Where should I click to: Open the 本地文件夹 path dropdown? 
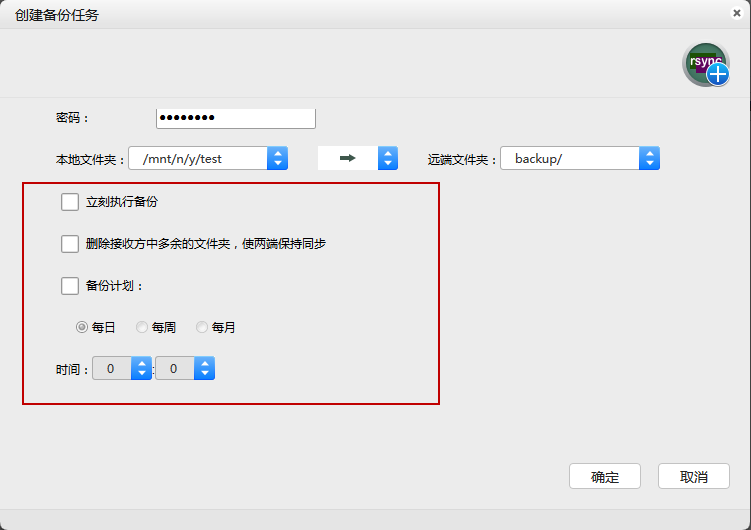pyautogui.click(x=278, y=158)
